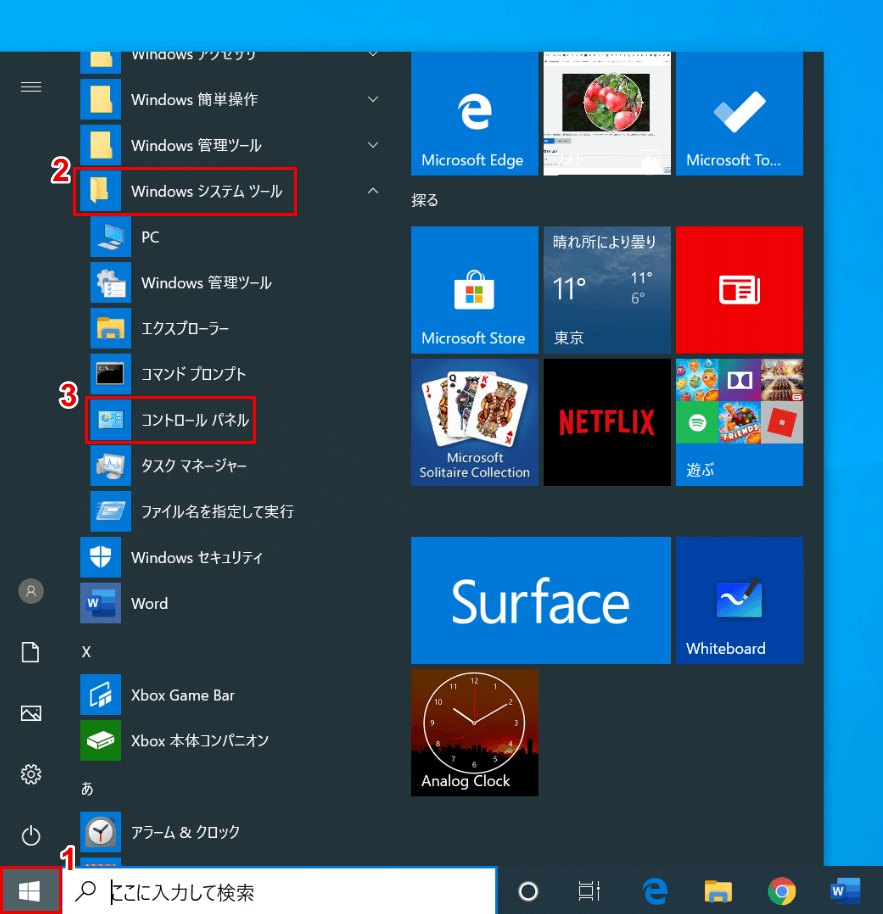This screenshot has width=883, height=914.
Task: Open the hamburger menu at top left
Action: coord(31,87)
